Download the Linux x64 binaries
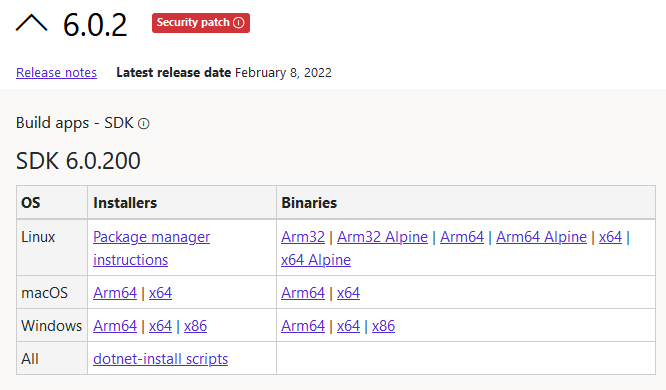This screenshot has height=390, width=666. point(610,237)
